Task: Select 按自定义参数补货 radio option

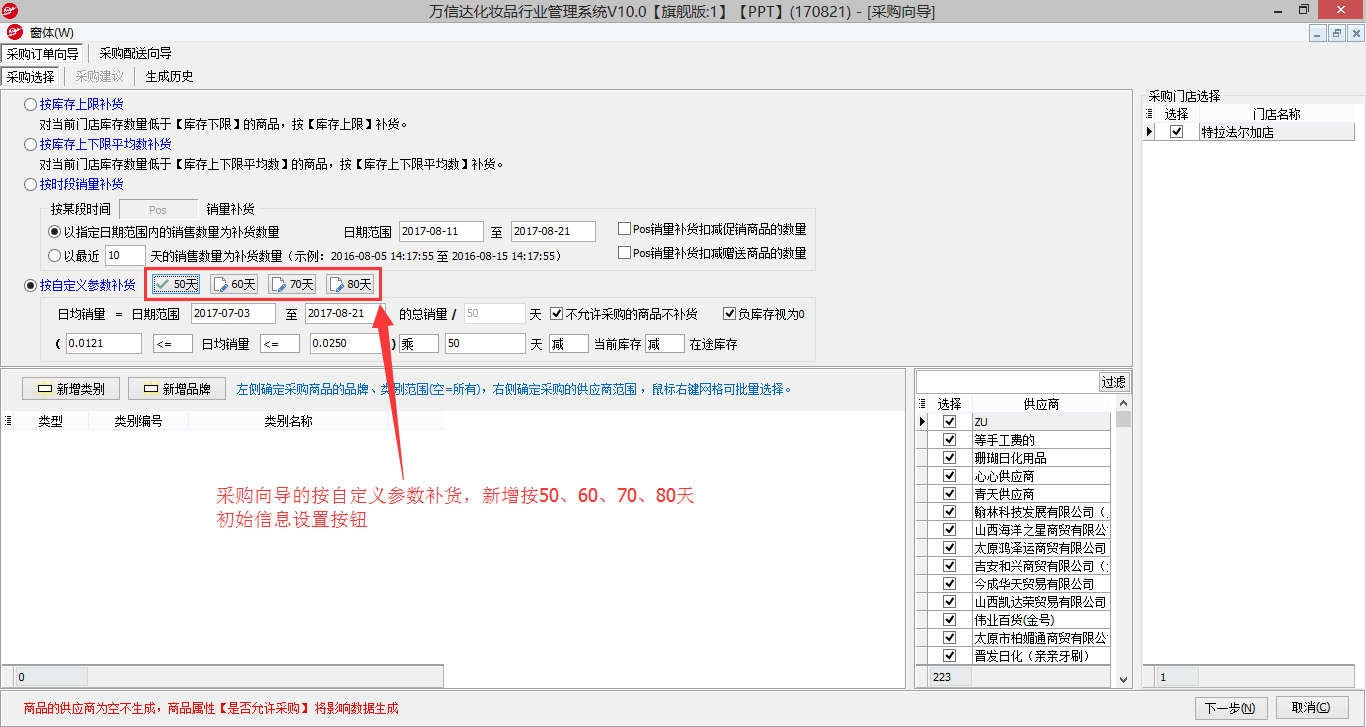Action: click(31, 285)
